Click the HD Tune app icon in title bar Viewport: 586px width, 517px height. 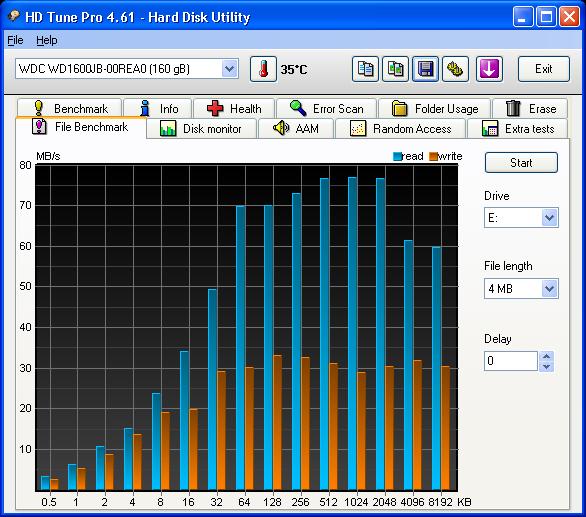[14, 16]
